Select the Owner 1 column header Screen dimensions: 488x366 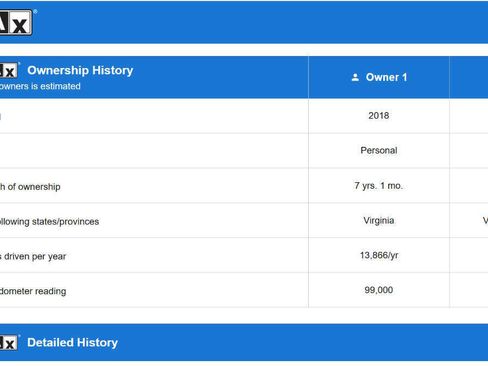click(x=379, y=77)
